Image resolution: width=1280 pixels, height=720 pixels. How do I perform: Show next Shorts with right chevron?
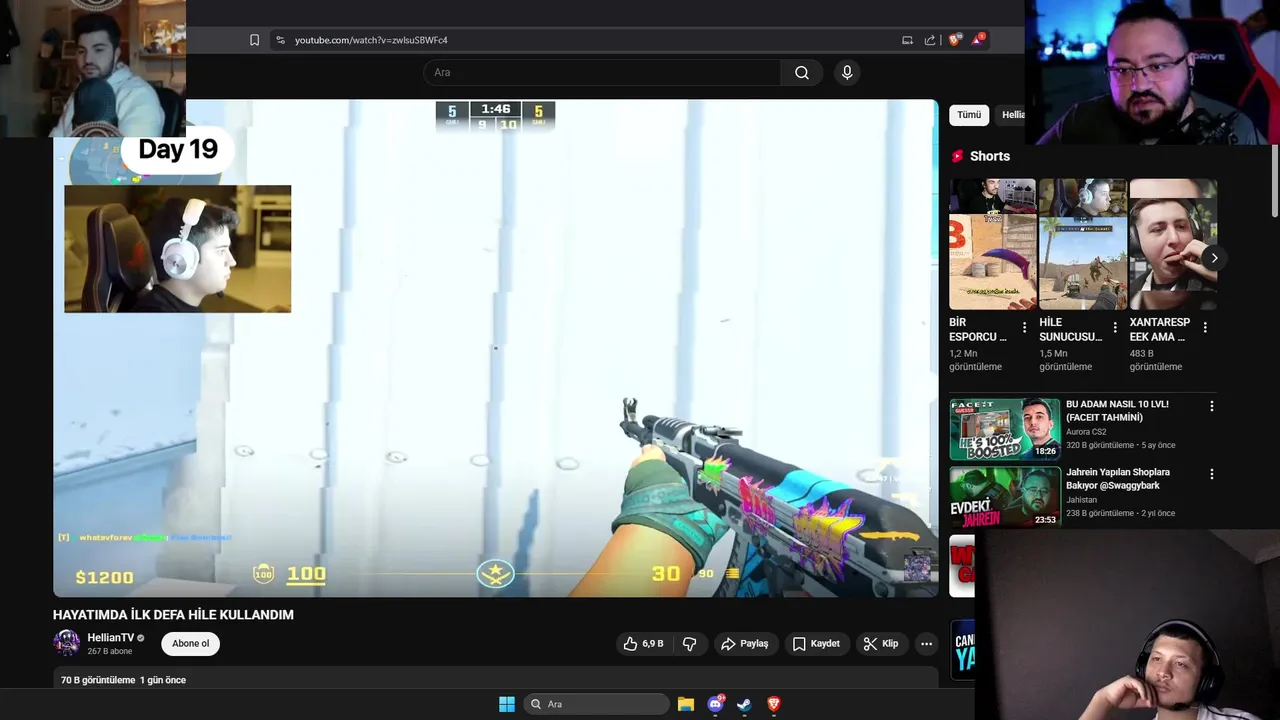tap(1214, 258)
